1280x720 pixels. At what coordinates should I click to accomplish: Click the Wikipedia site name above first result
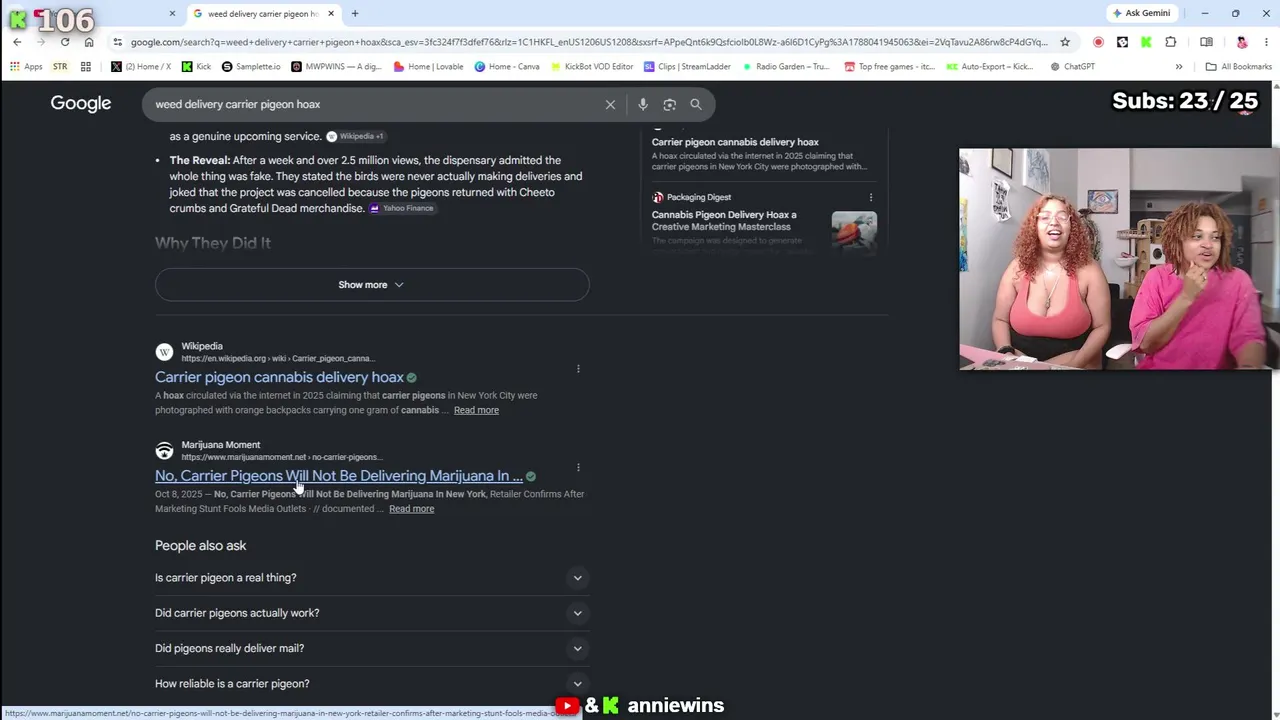pos(202,346)
